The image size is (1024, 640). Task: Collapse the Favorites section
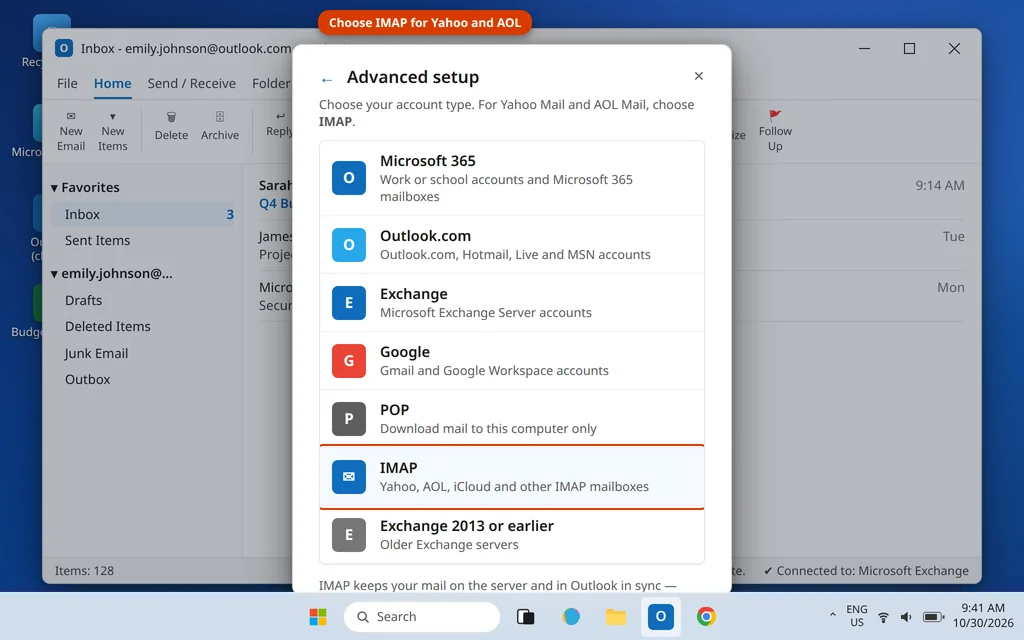[54, 188]
